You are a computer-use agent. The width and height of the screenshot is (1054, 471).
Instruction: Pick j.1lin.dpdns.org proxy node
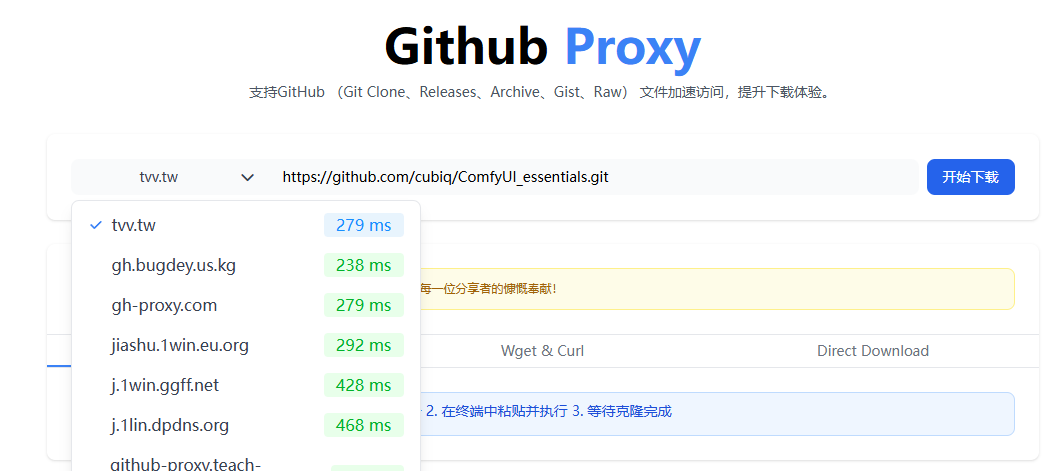click(246, 425)
